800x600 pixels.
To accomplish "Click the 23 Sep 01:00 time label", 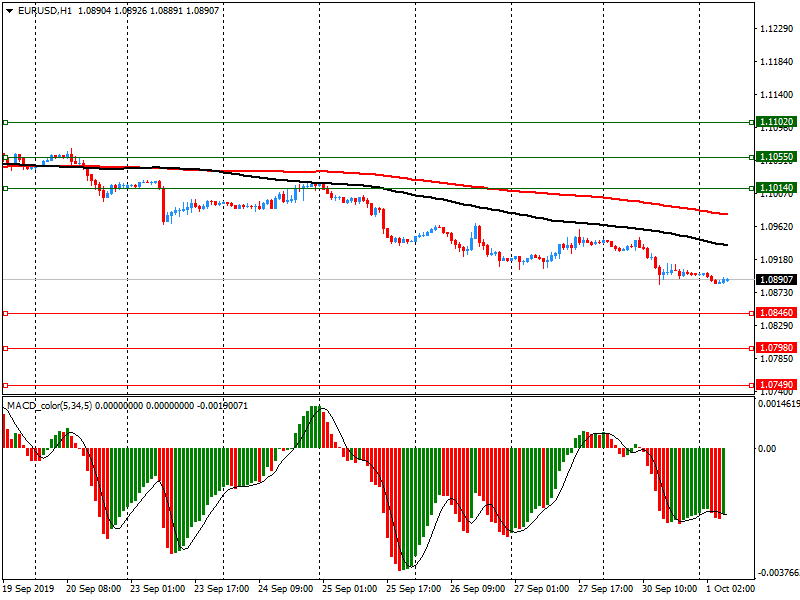I will pos(158,589).
